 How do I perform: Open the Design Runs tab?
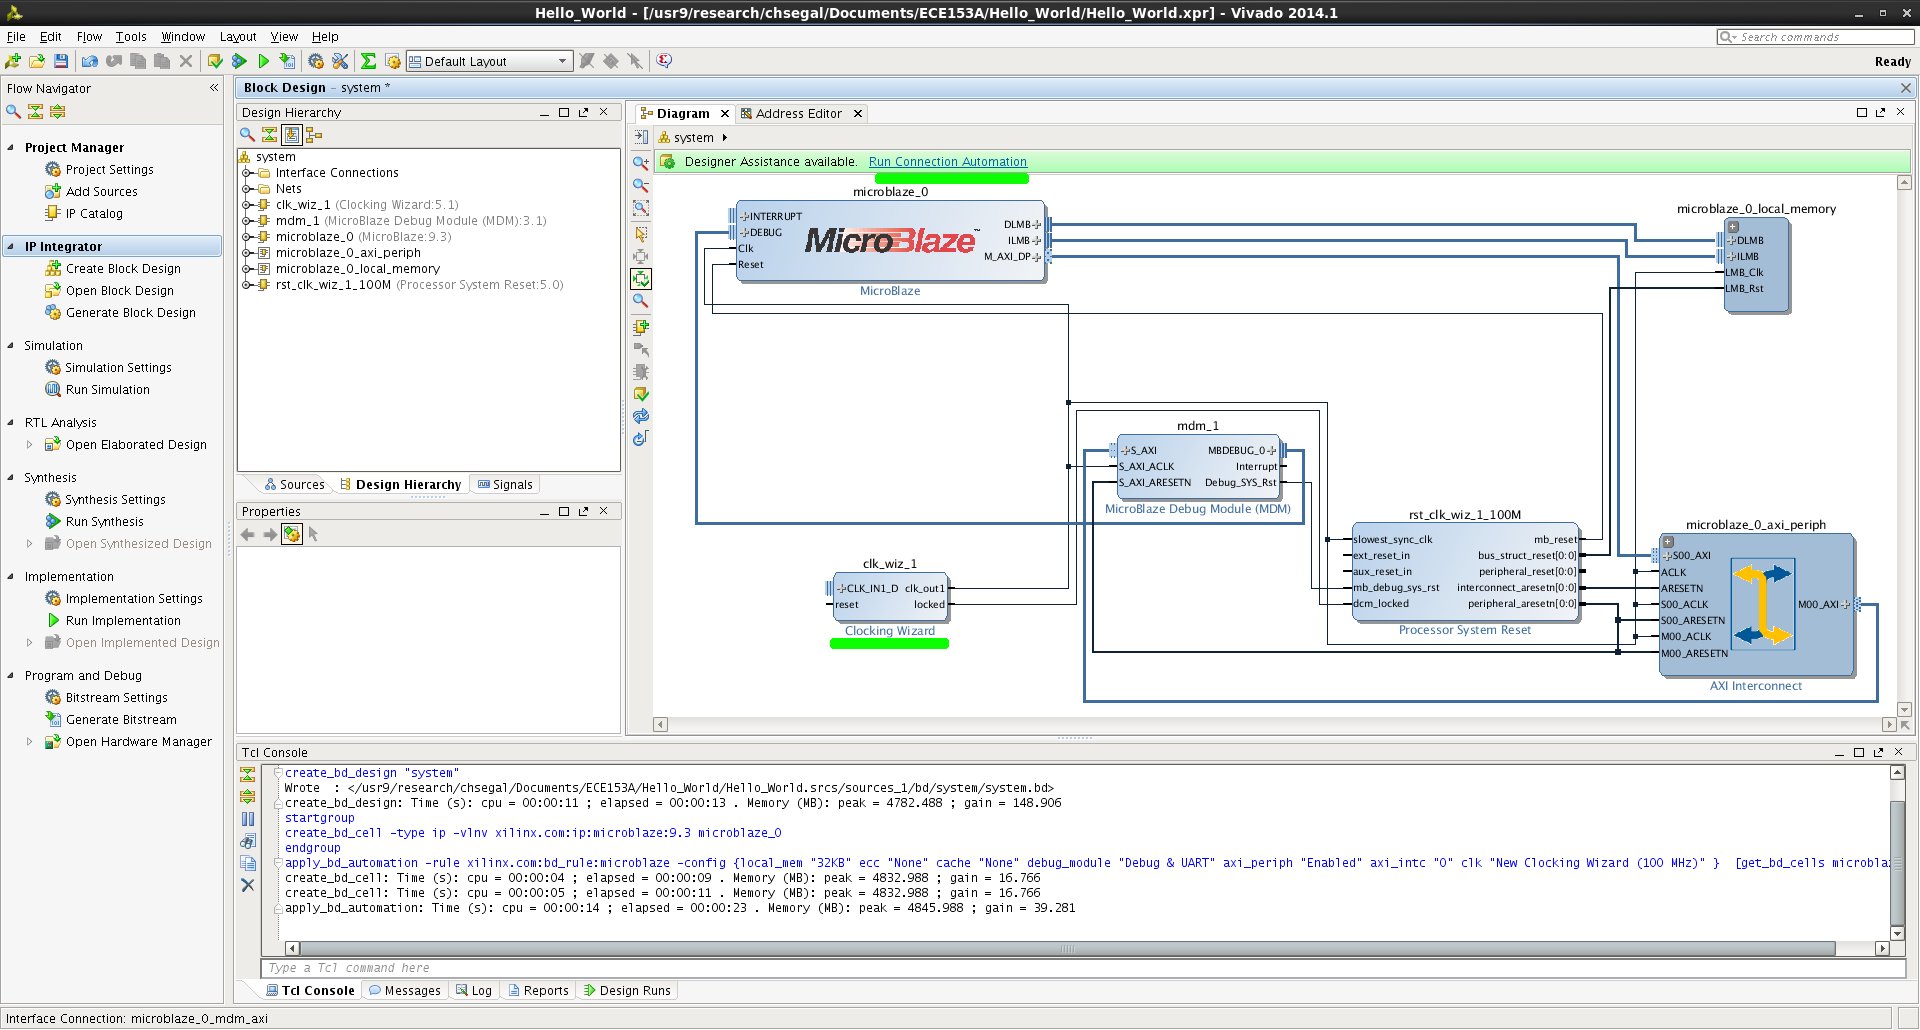point(626,991)
